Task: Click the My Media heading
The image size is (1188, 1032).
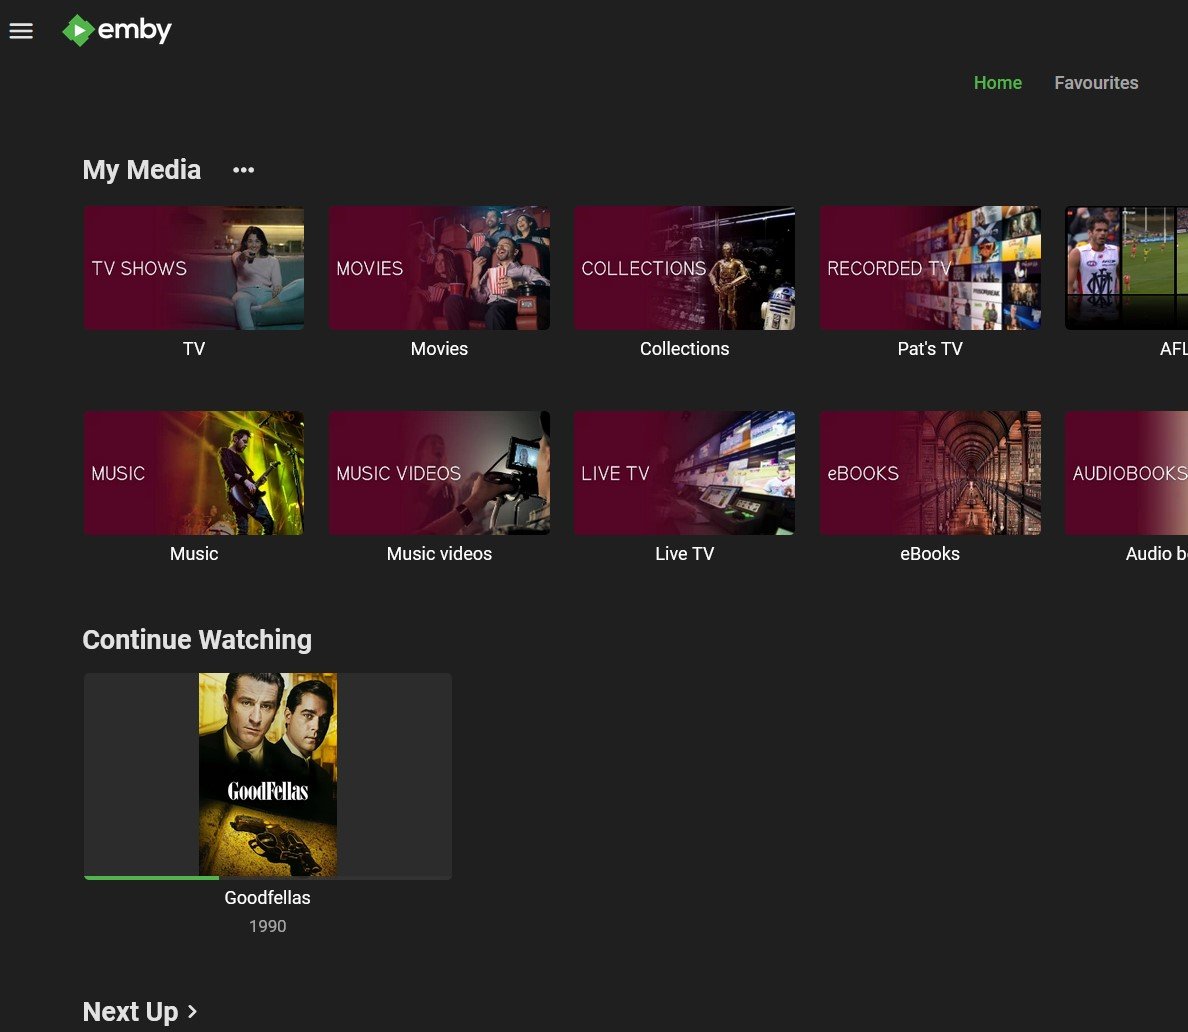Action: pyautogui.click(x=142, y=170)
